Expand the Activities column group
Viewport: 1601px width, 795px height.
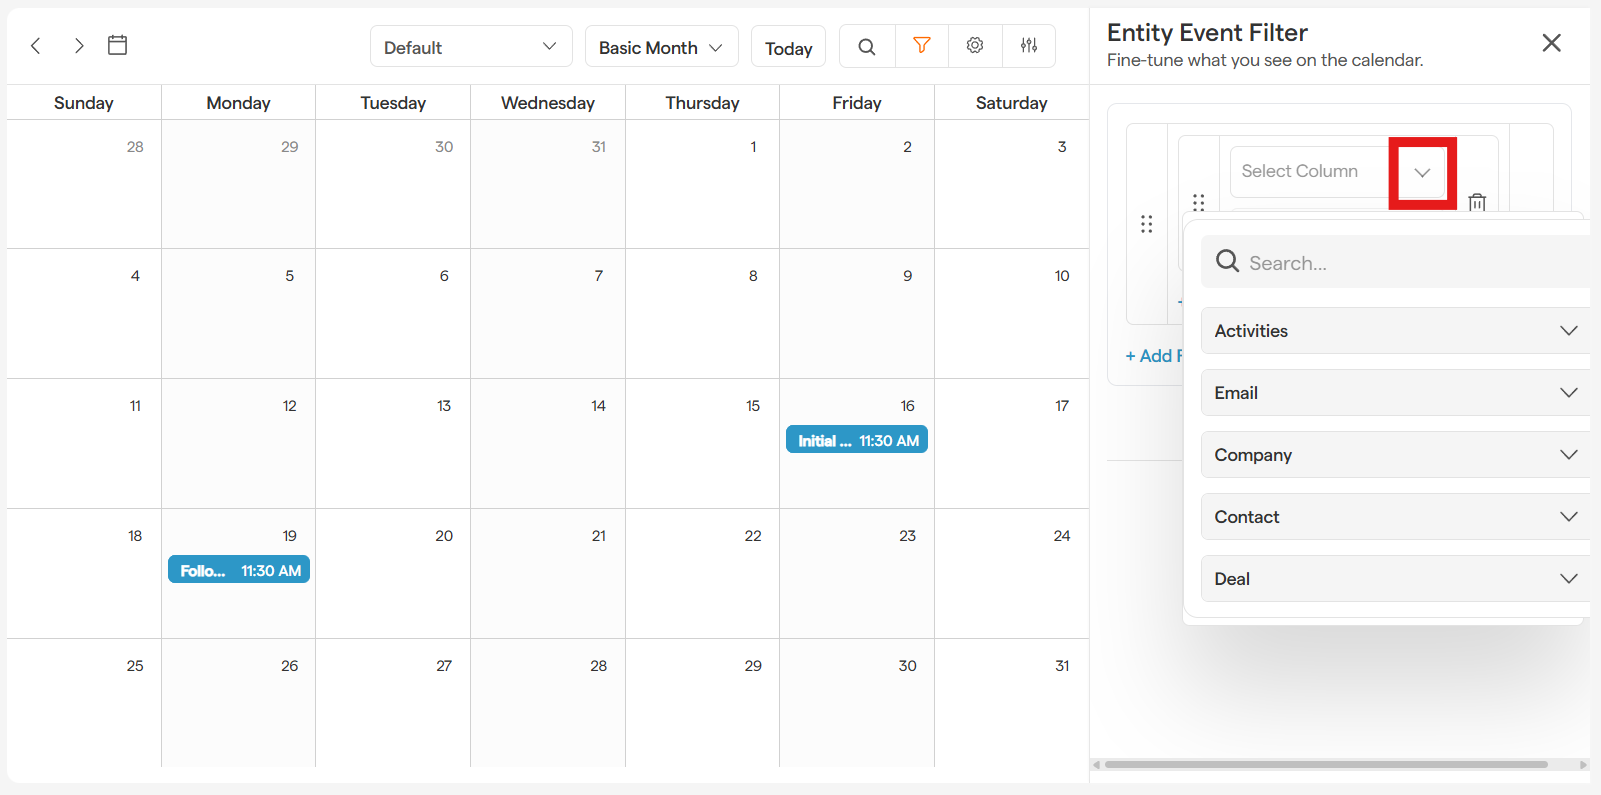pos(1395,331)
